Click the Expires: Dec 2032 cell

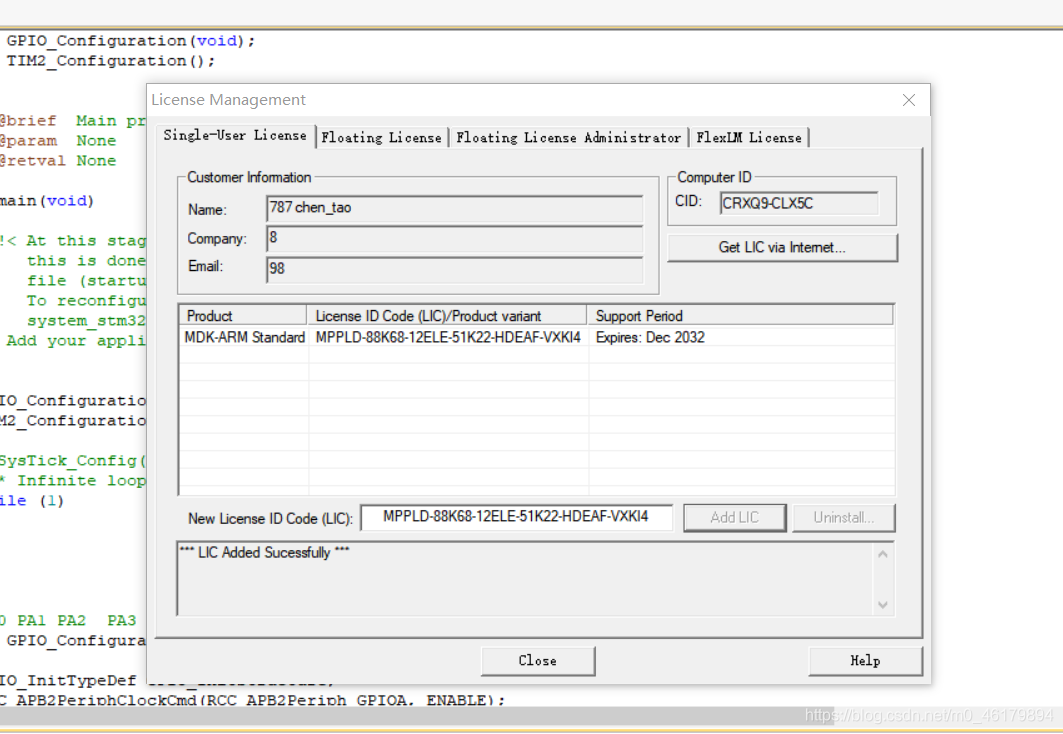click(650, 337)
